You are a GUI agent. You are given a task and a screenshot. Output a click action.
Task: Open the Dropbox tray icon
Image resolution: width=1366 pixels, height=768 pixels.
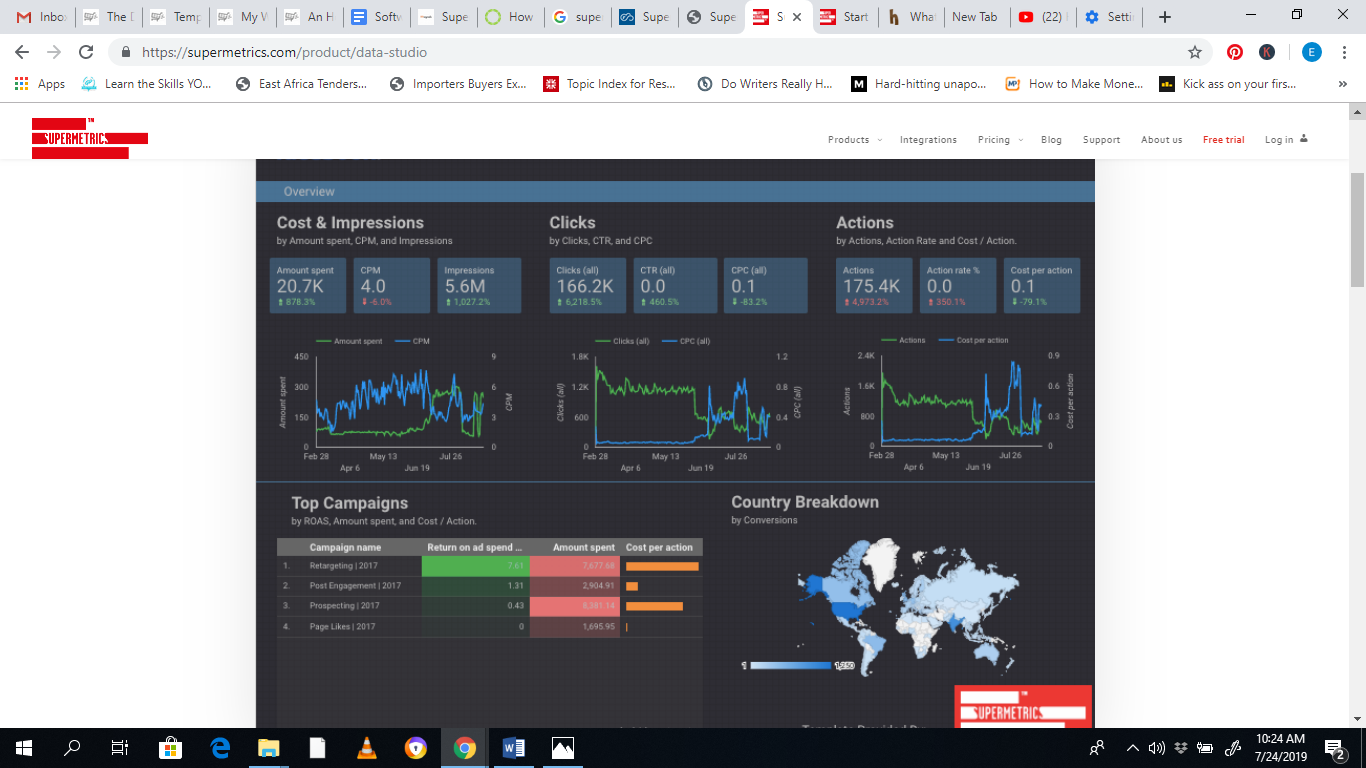tap(1180, 748)
